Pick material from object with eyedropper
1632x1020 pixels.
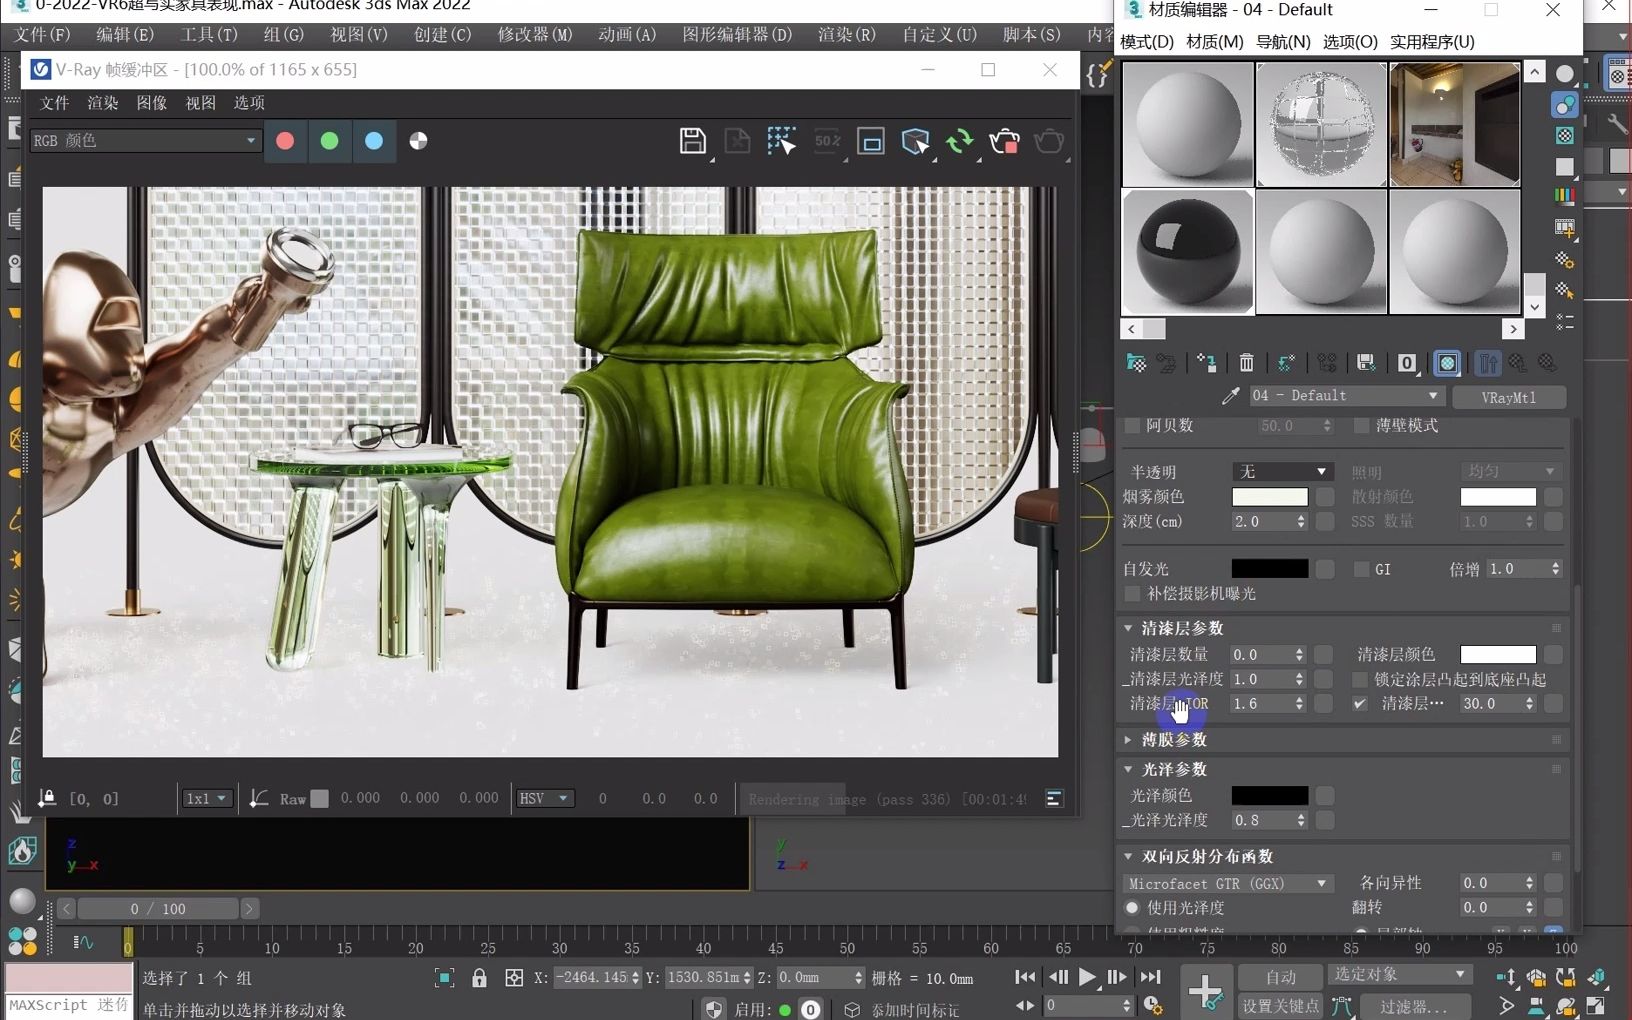pyautogui.click(x=1230, y=396)
